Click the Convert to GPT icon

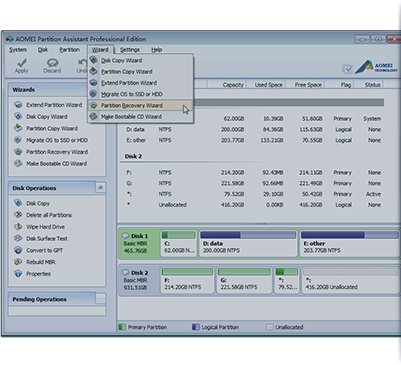click(x=18, y=250)
